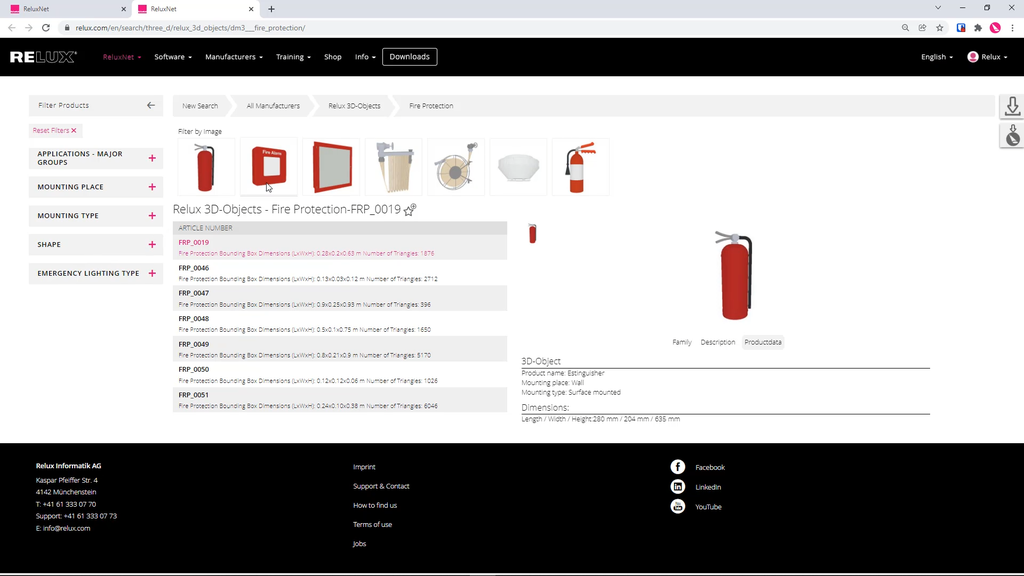Click the Chrome profile avatar
This screenshot has height=576, width=1024.
click(x=995, y=28)
